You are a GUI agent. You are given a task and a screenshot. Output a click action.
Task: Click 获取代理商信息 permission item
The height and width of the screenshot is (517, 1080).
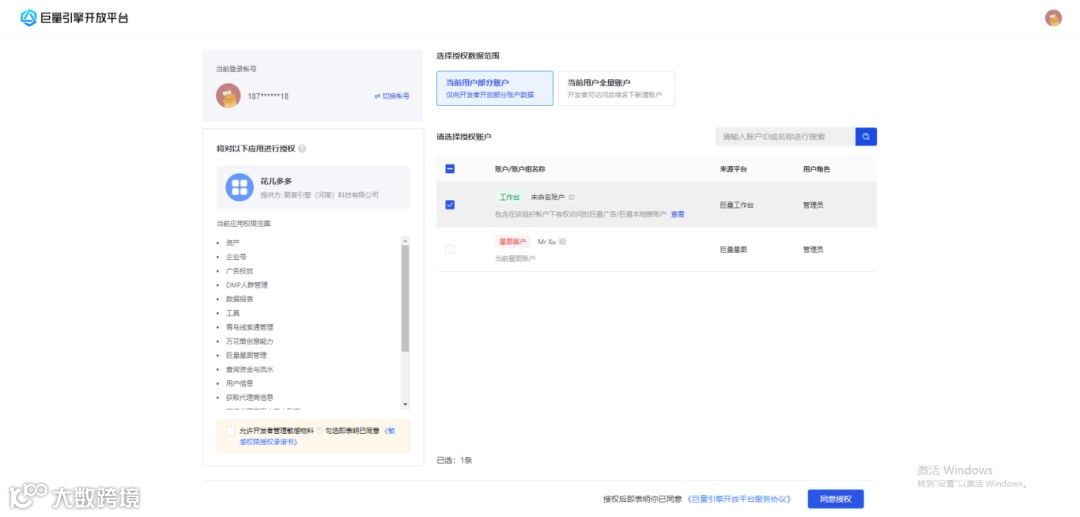(x=250, y=397)
